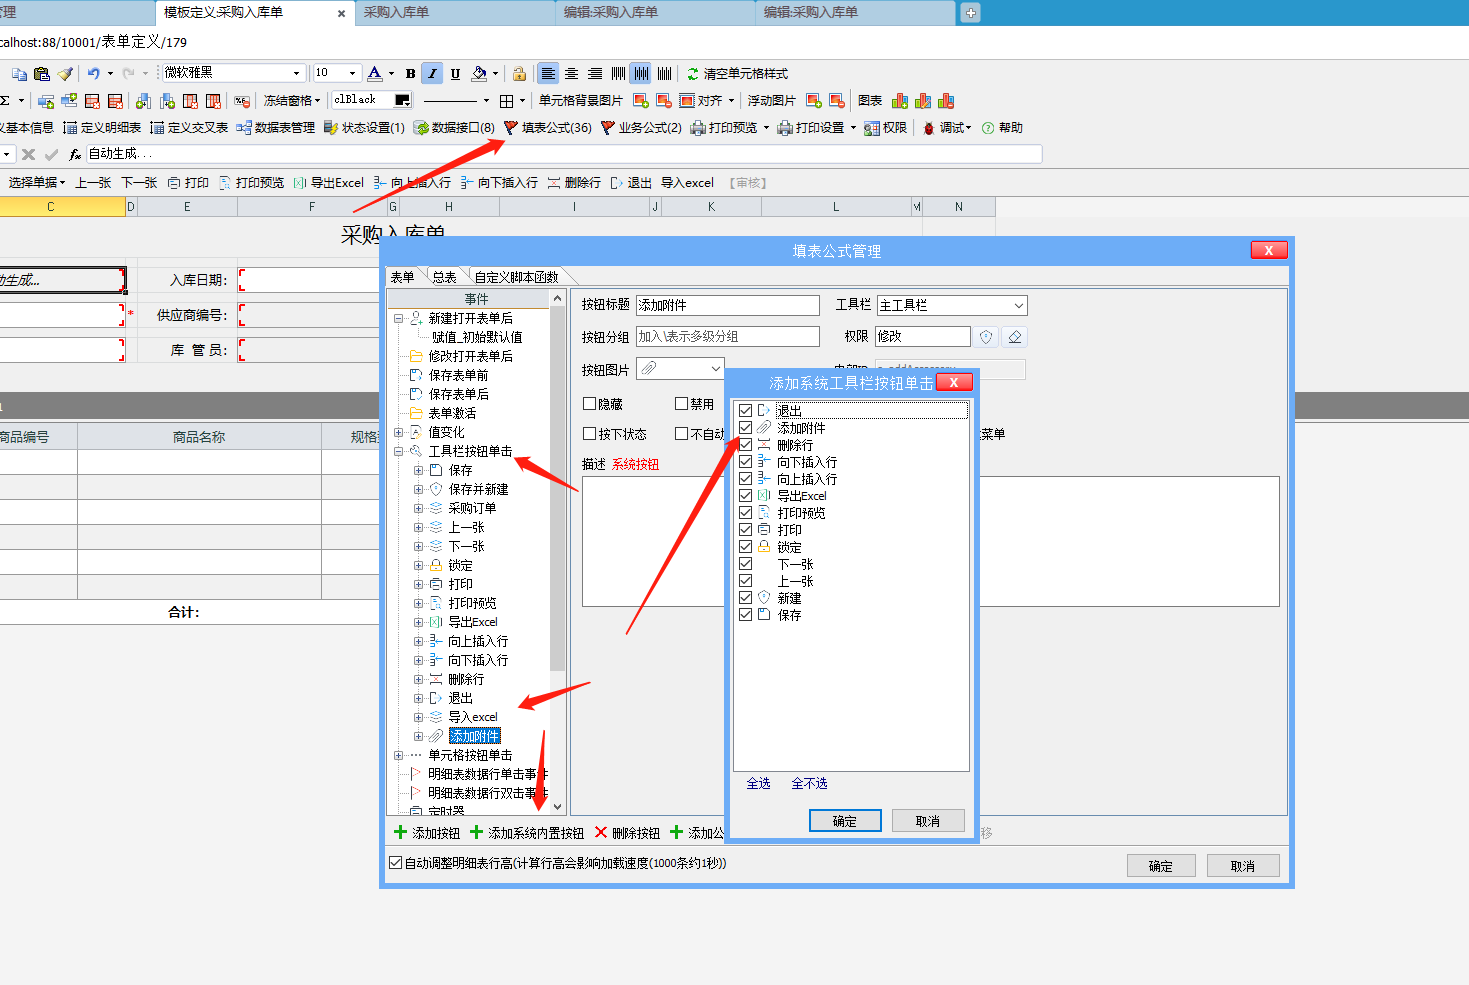Click the lock cell icon
Viewport: 1469px width, 985px height.
pos(519,73)
